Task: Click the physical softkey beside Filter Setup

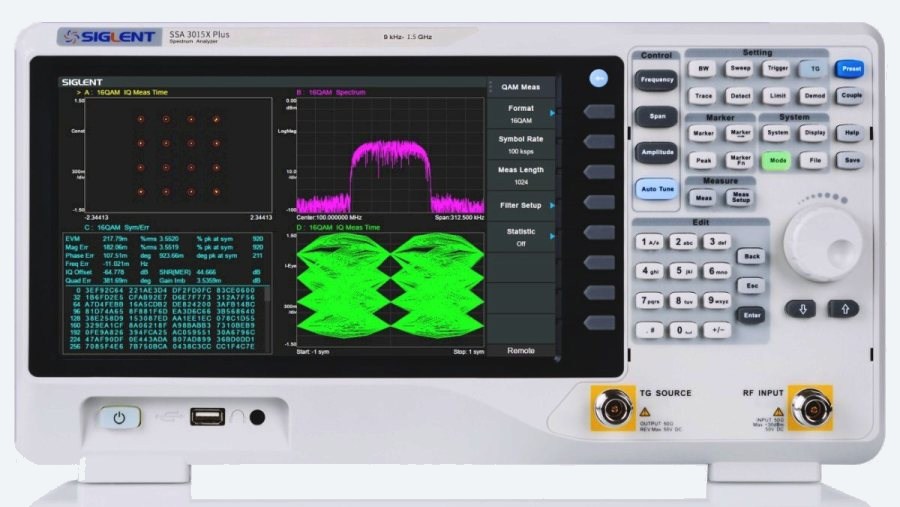Action: (599, 202)
